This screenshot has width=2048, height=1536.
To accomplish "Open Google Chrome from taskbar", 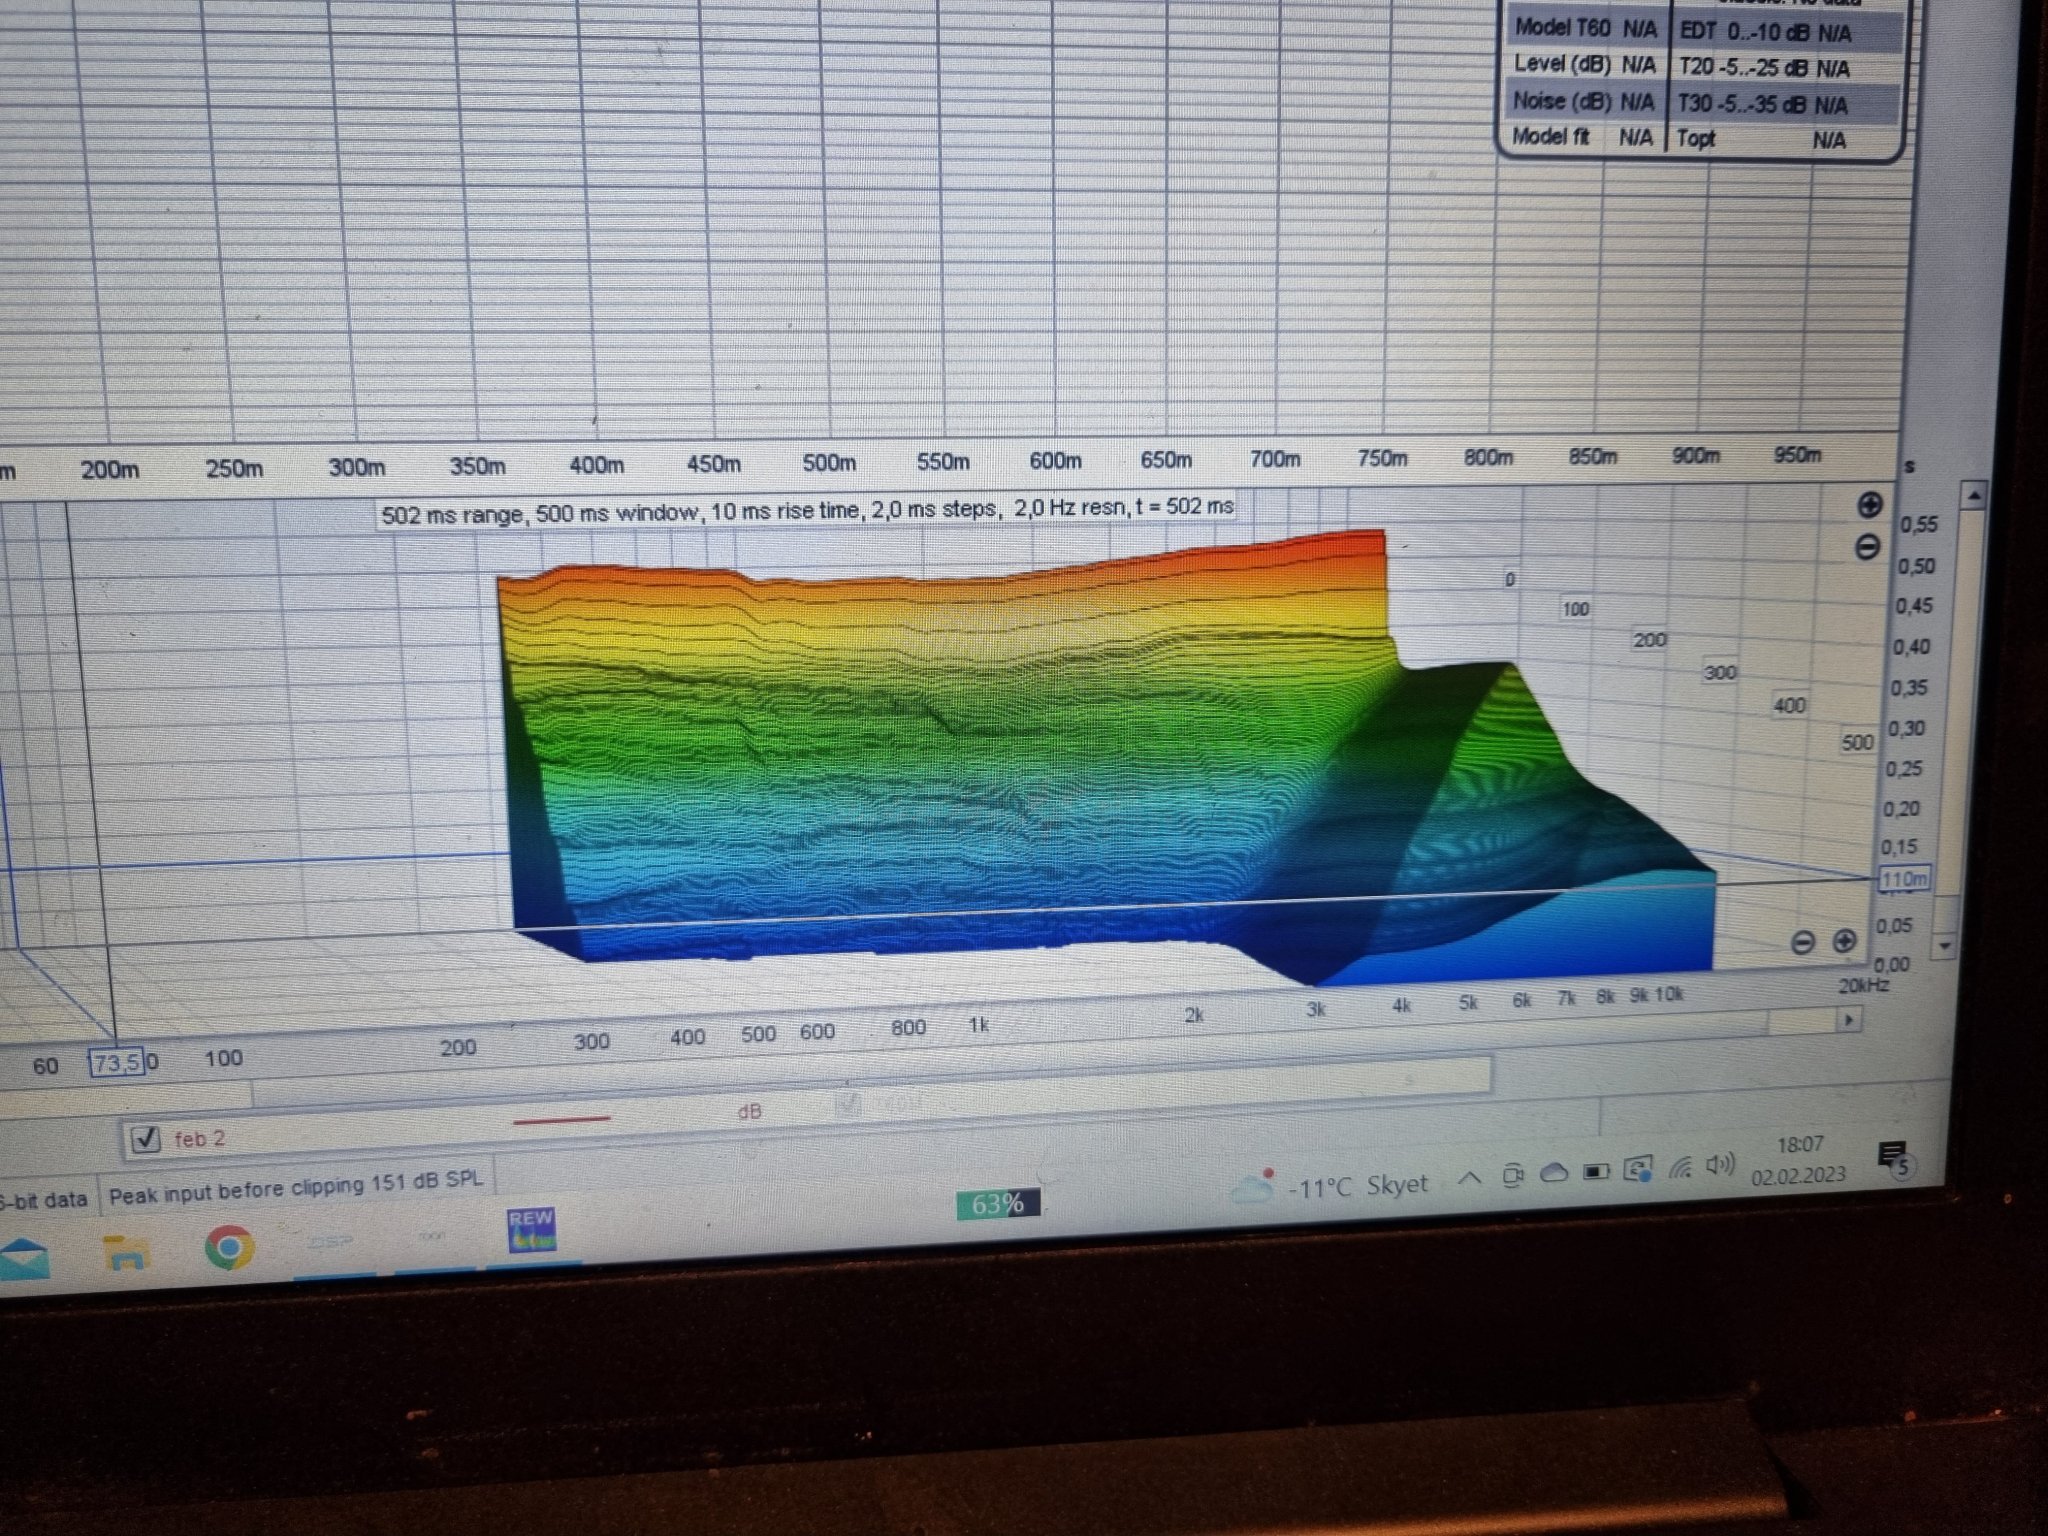I will (229, 1247).
